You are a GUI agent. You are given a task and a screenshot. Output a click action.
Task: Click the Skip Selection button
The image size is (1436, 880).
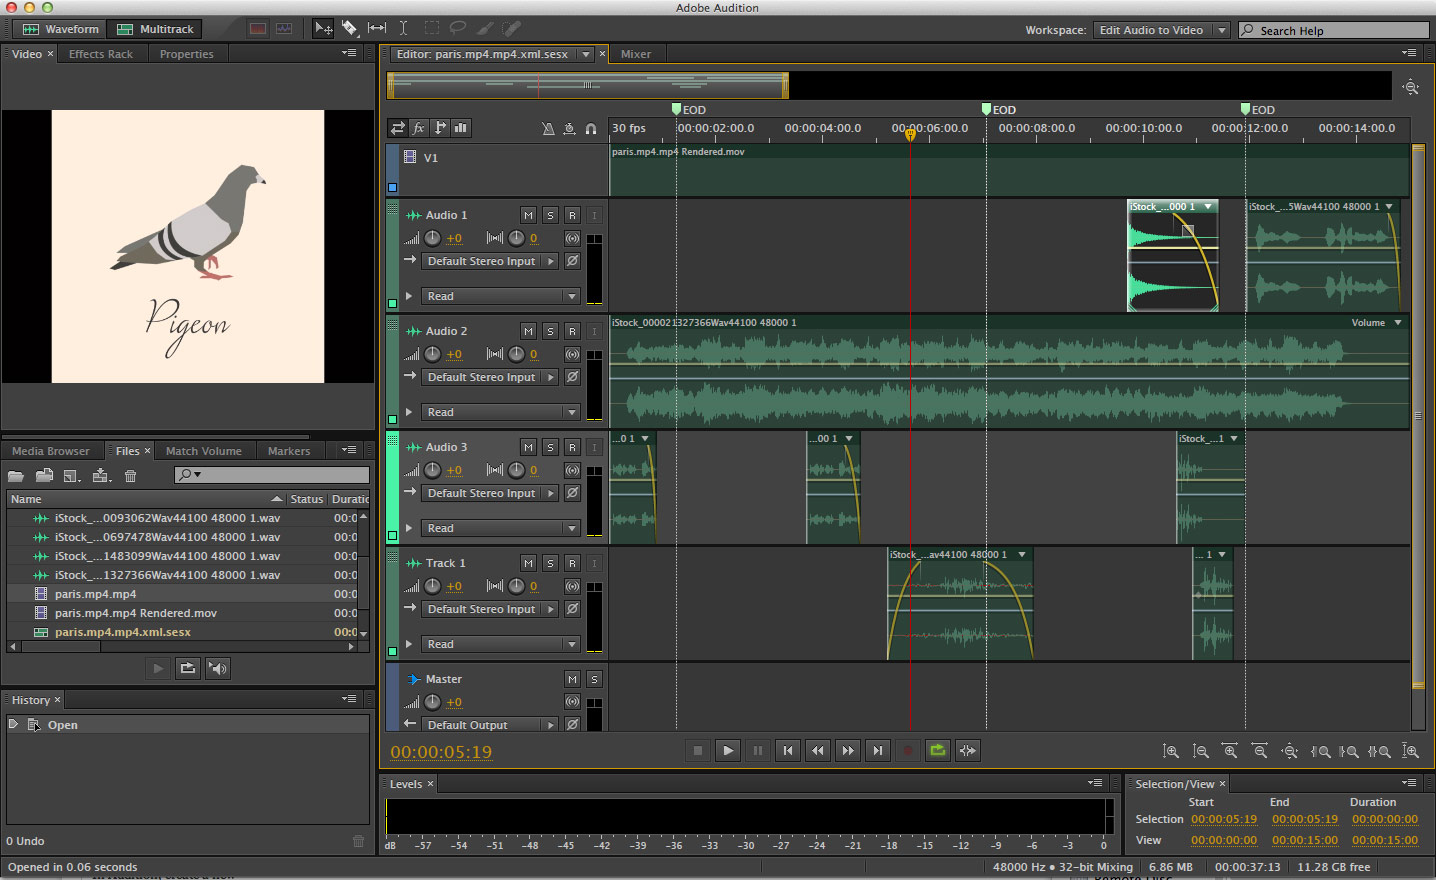point(968,750)
